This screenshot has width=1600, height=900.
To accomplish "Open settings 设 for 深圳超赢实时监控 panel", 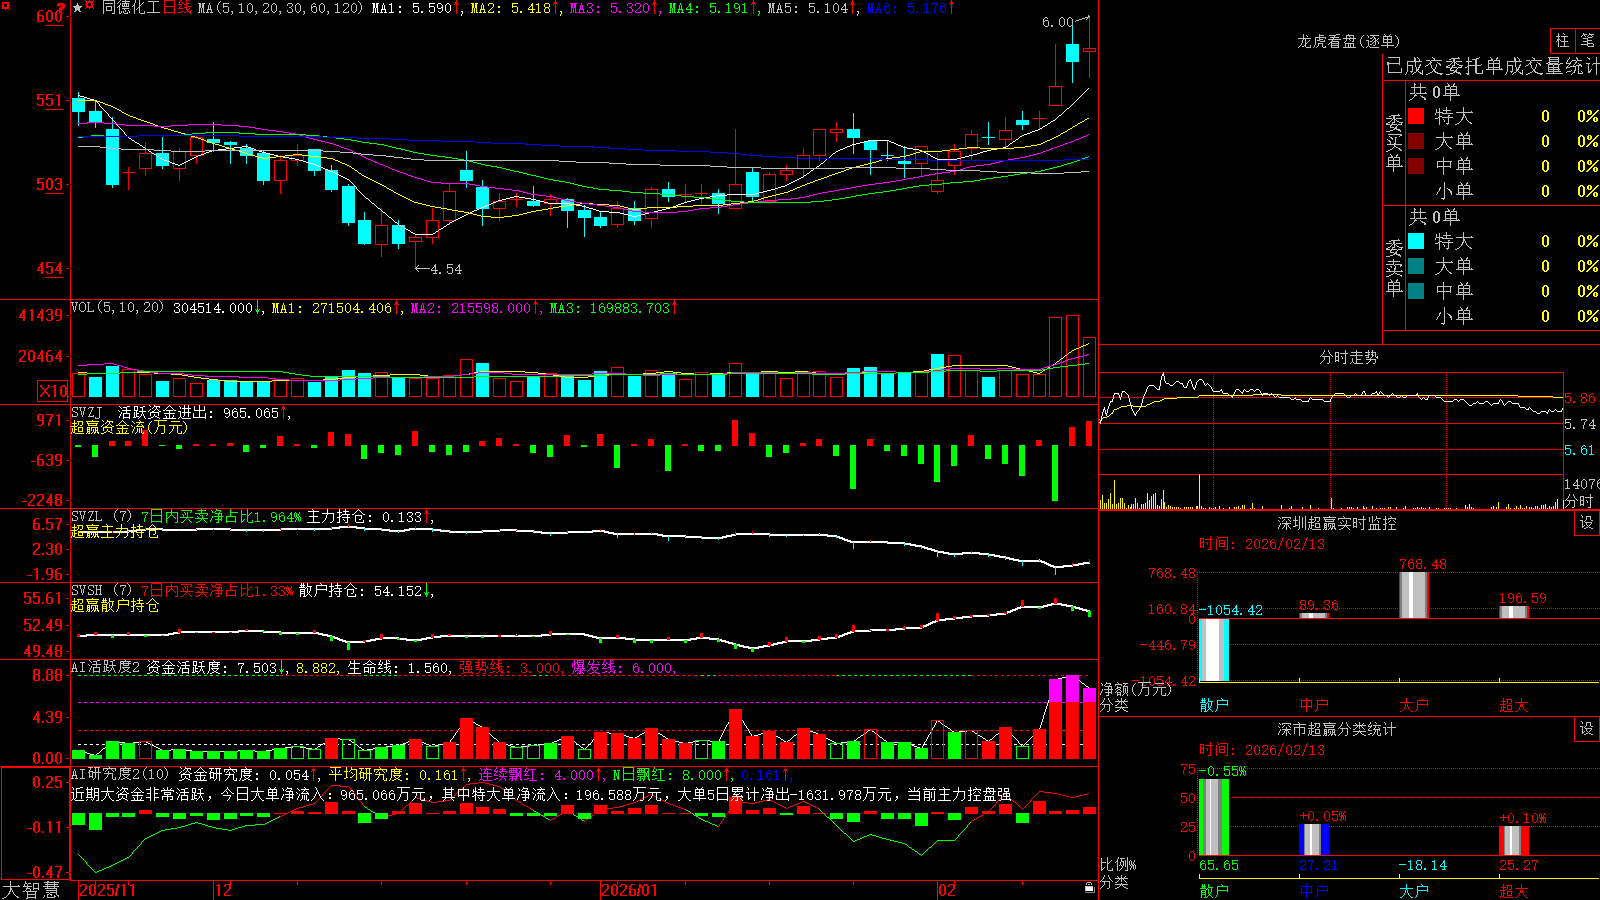I will point(1587,523).
